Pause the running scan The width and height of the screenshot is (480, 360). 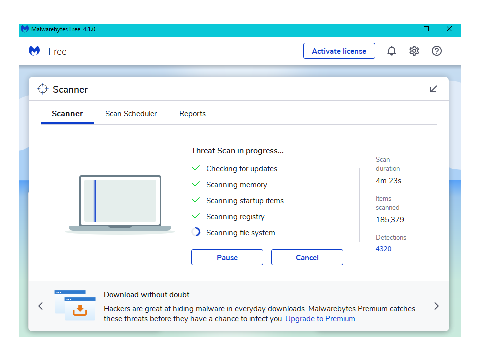pyautogui.click(x=227, y=257)
